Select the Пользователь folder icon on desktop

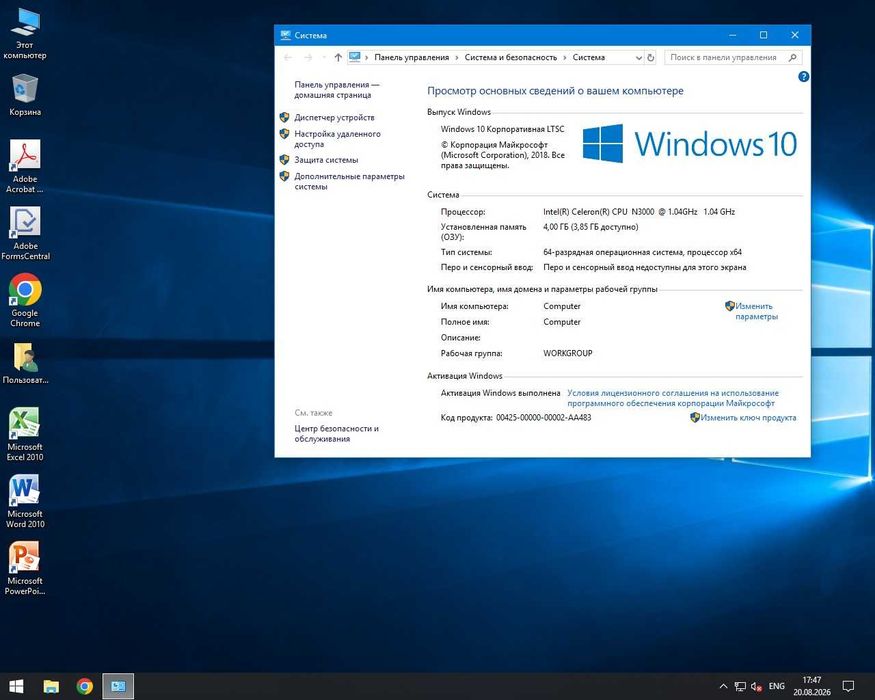click(25, 363)
